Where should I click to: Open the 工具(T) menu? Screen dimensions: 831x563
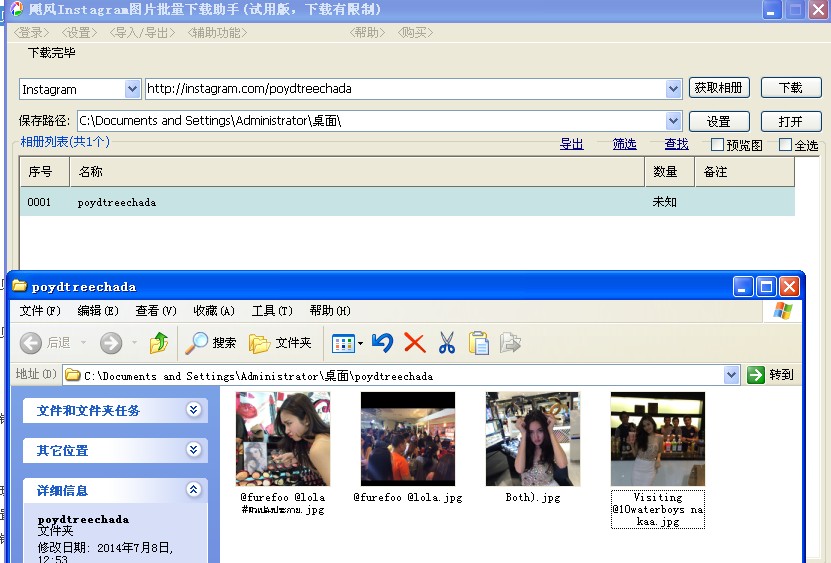click(272, 311)
